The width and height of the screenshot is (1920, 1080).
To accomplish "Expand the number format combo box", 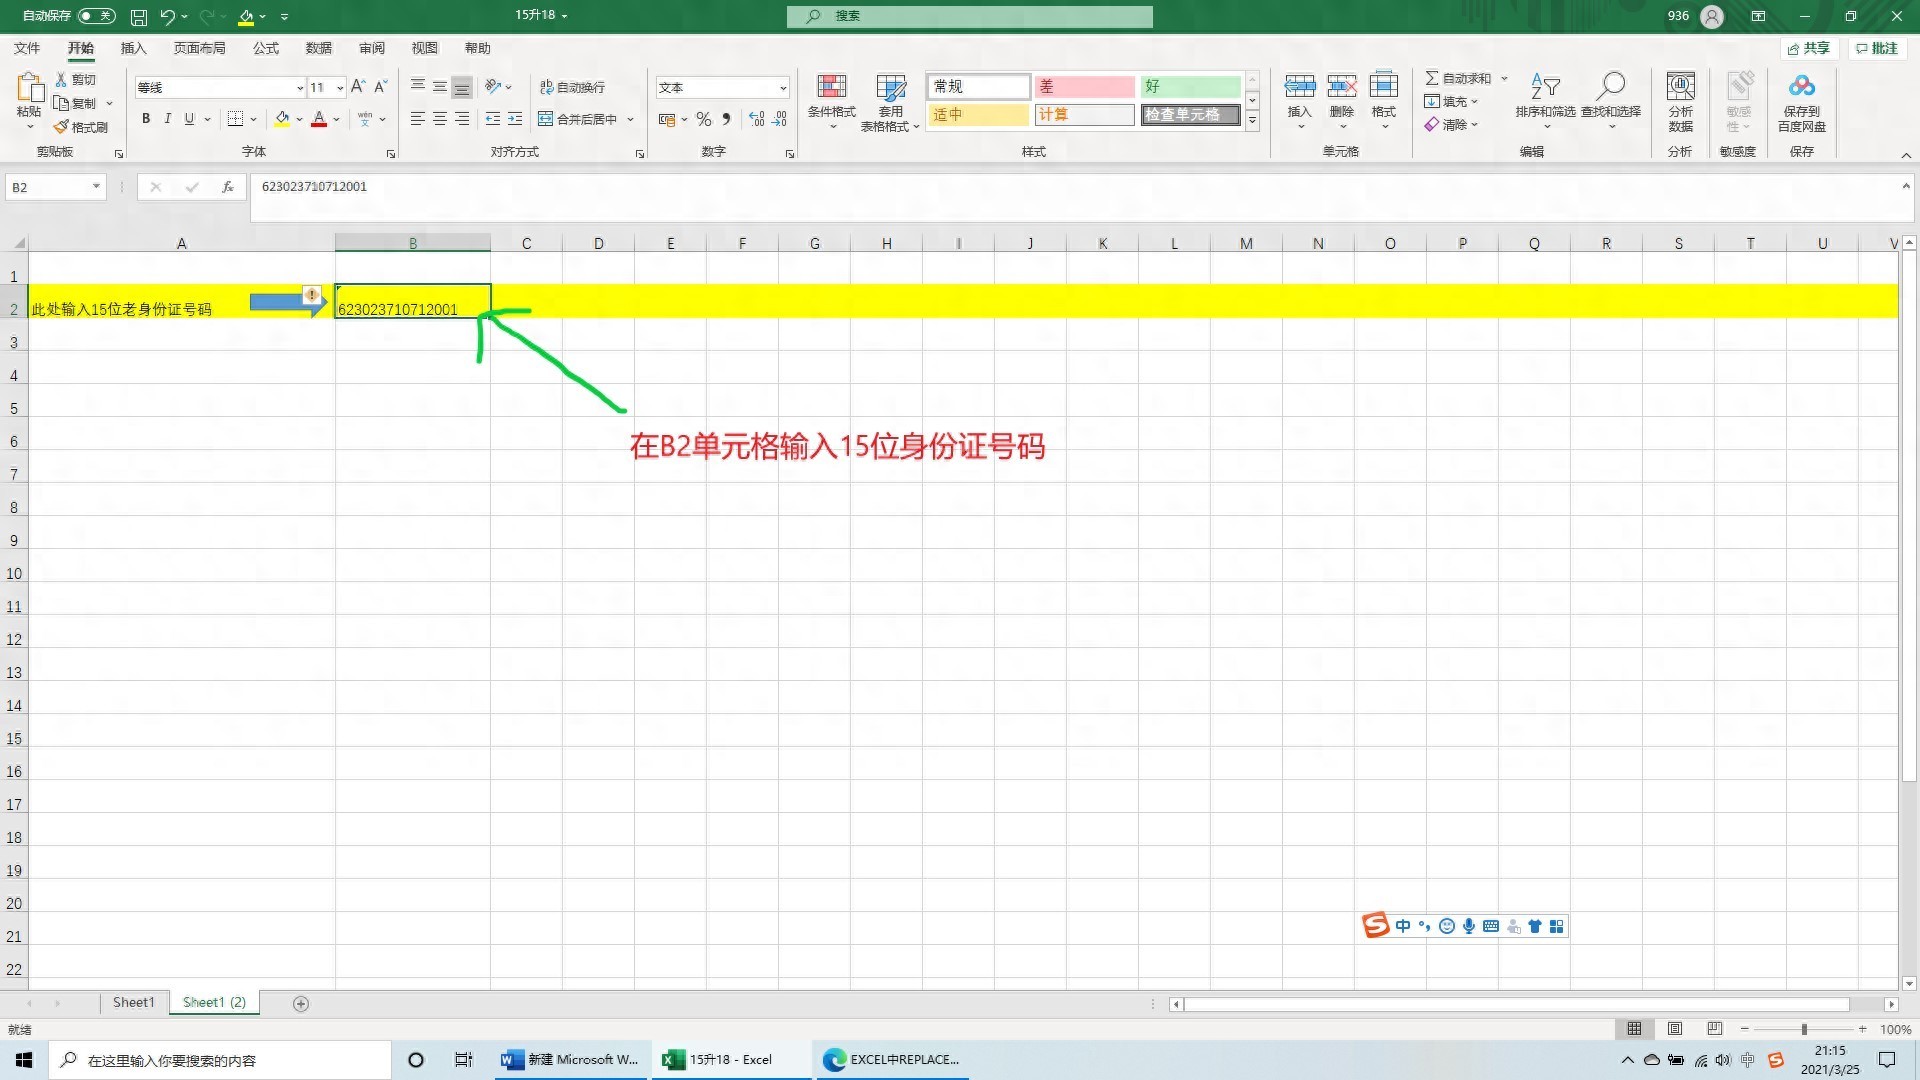I will (782, 88).
